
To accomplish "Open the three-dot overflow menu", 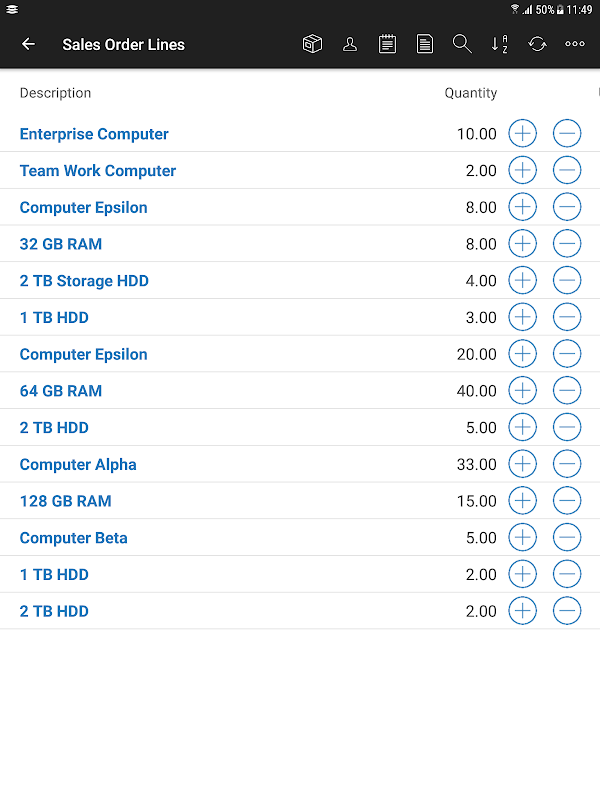I will (575, 44).
